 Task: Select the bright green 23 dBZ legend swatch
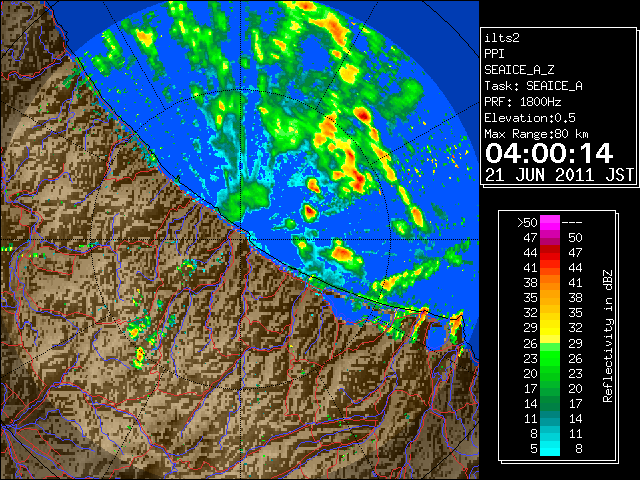coord(550,358)
